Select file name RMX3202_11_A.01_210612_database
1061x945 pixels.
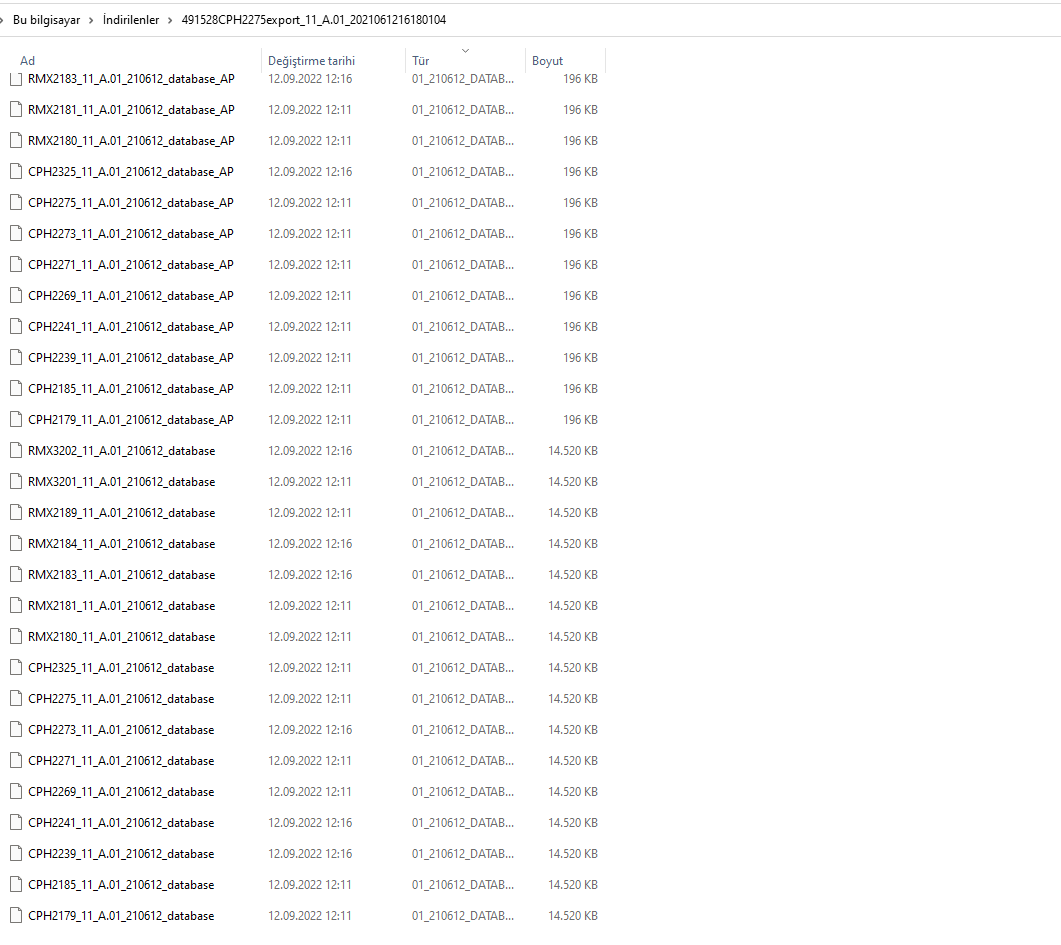[122, 451]
